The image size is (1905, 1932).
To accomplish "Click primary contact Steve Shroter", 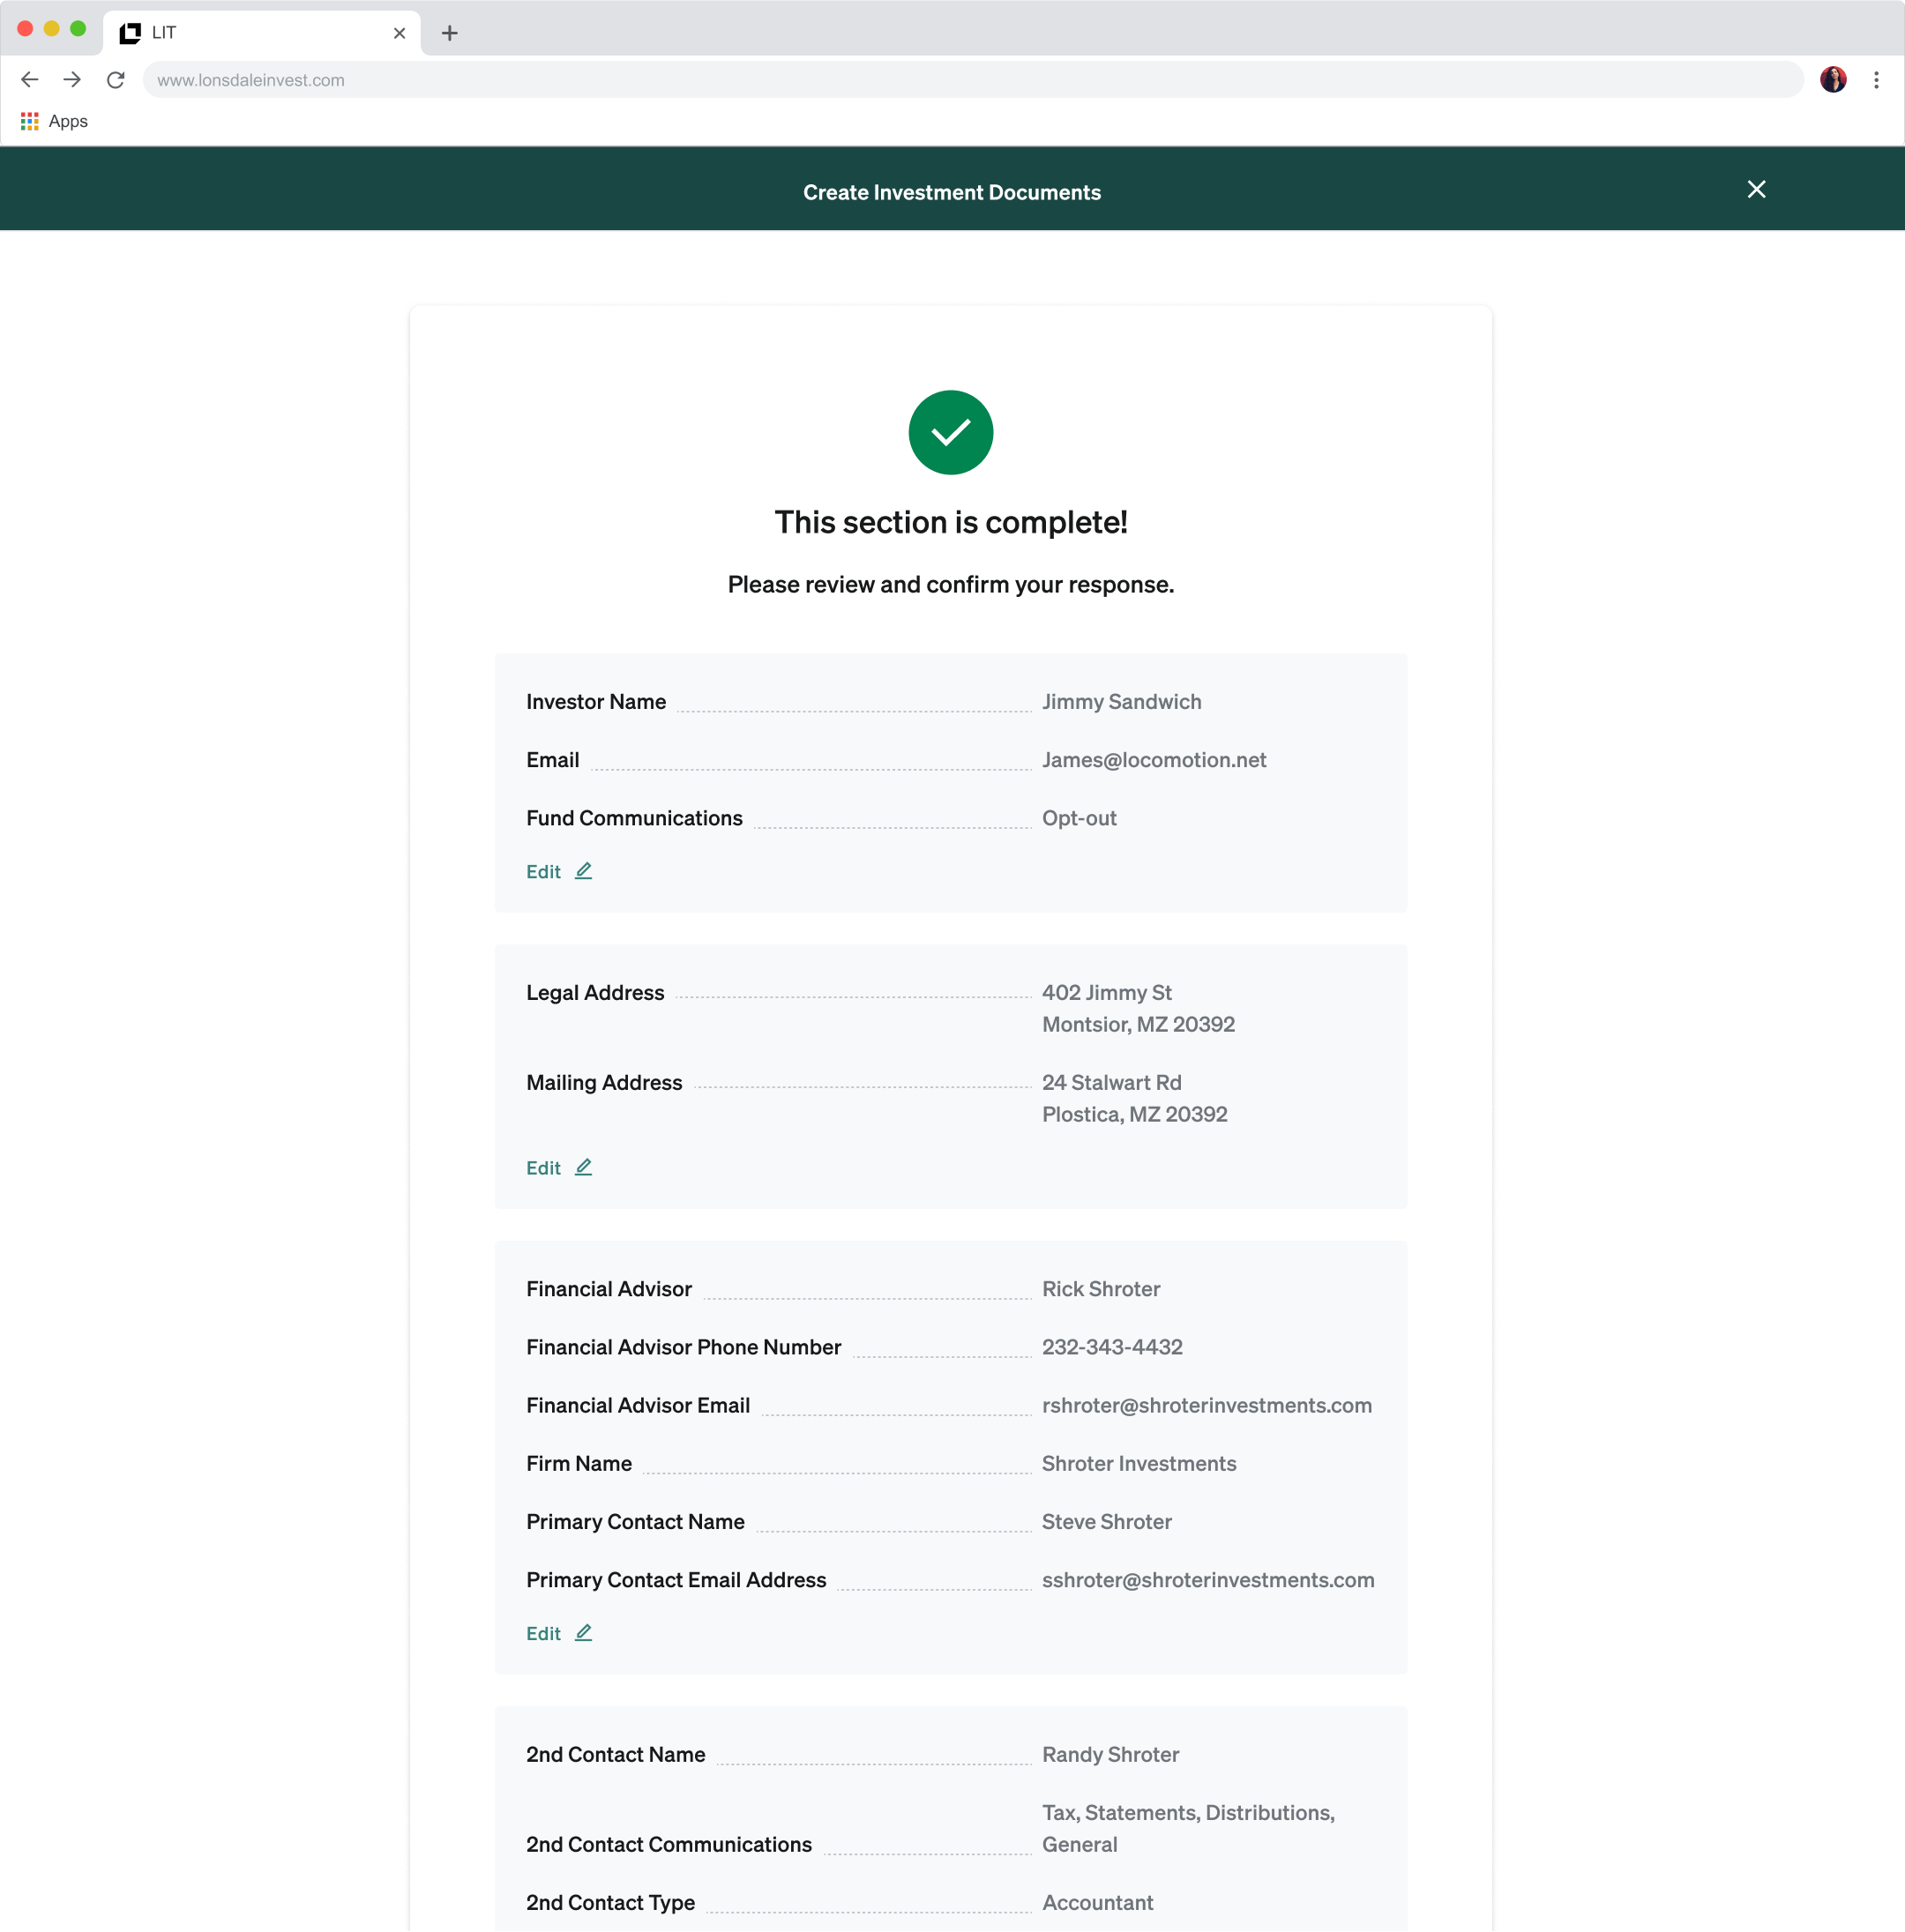I will pos(1107,1521).
